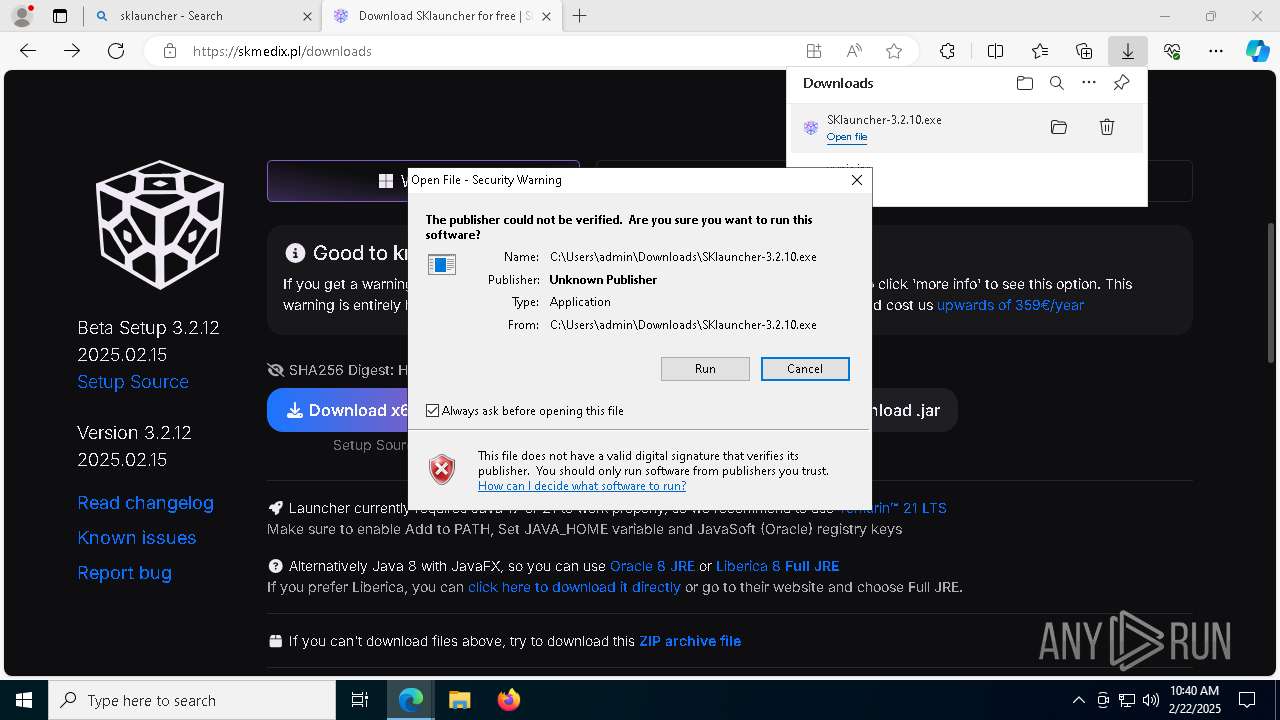Select the Download SKlauncher for free tab

[441, 16]
